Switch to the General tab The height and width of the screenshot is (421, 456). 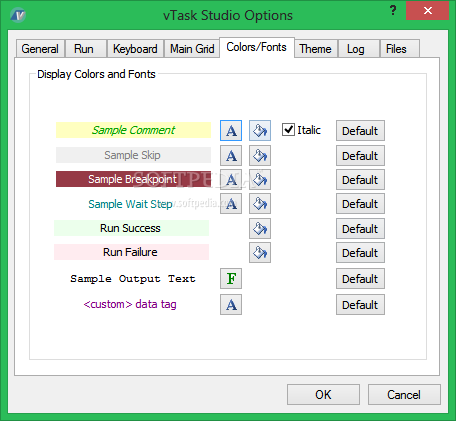pos(40,49)
